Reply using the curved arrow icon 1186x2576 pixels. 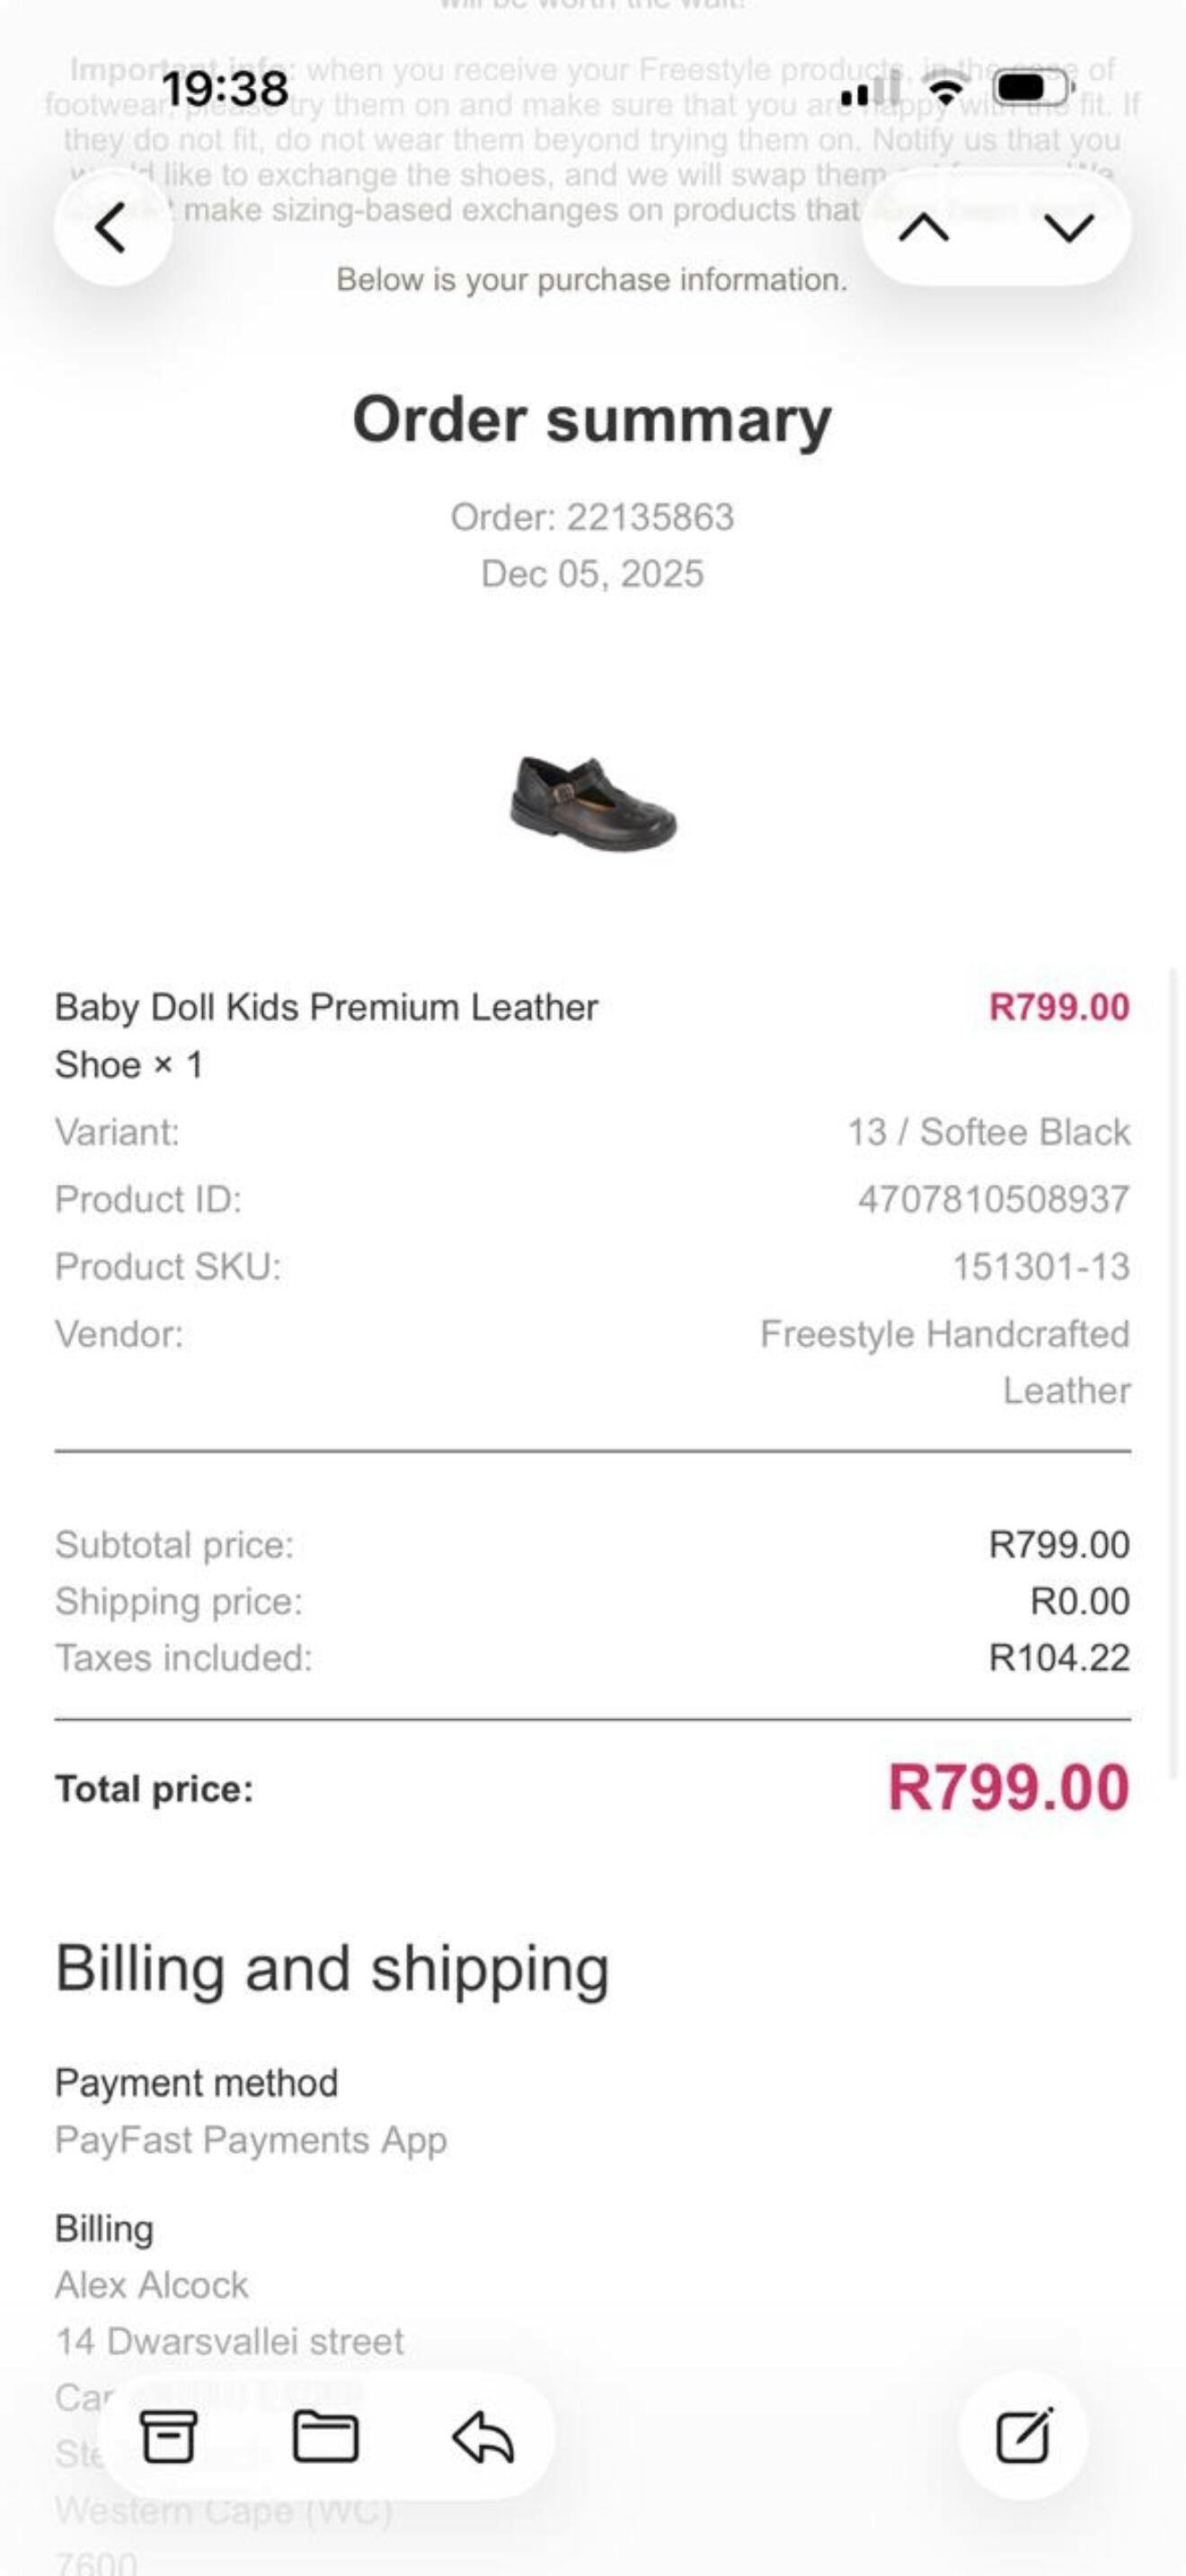click(x=483, y=2436)
